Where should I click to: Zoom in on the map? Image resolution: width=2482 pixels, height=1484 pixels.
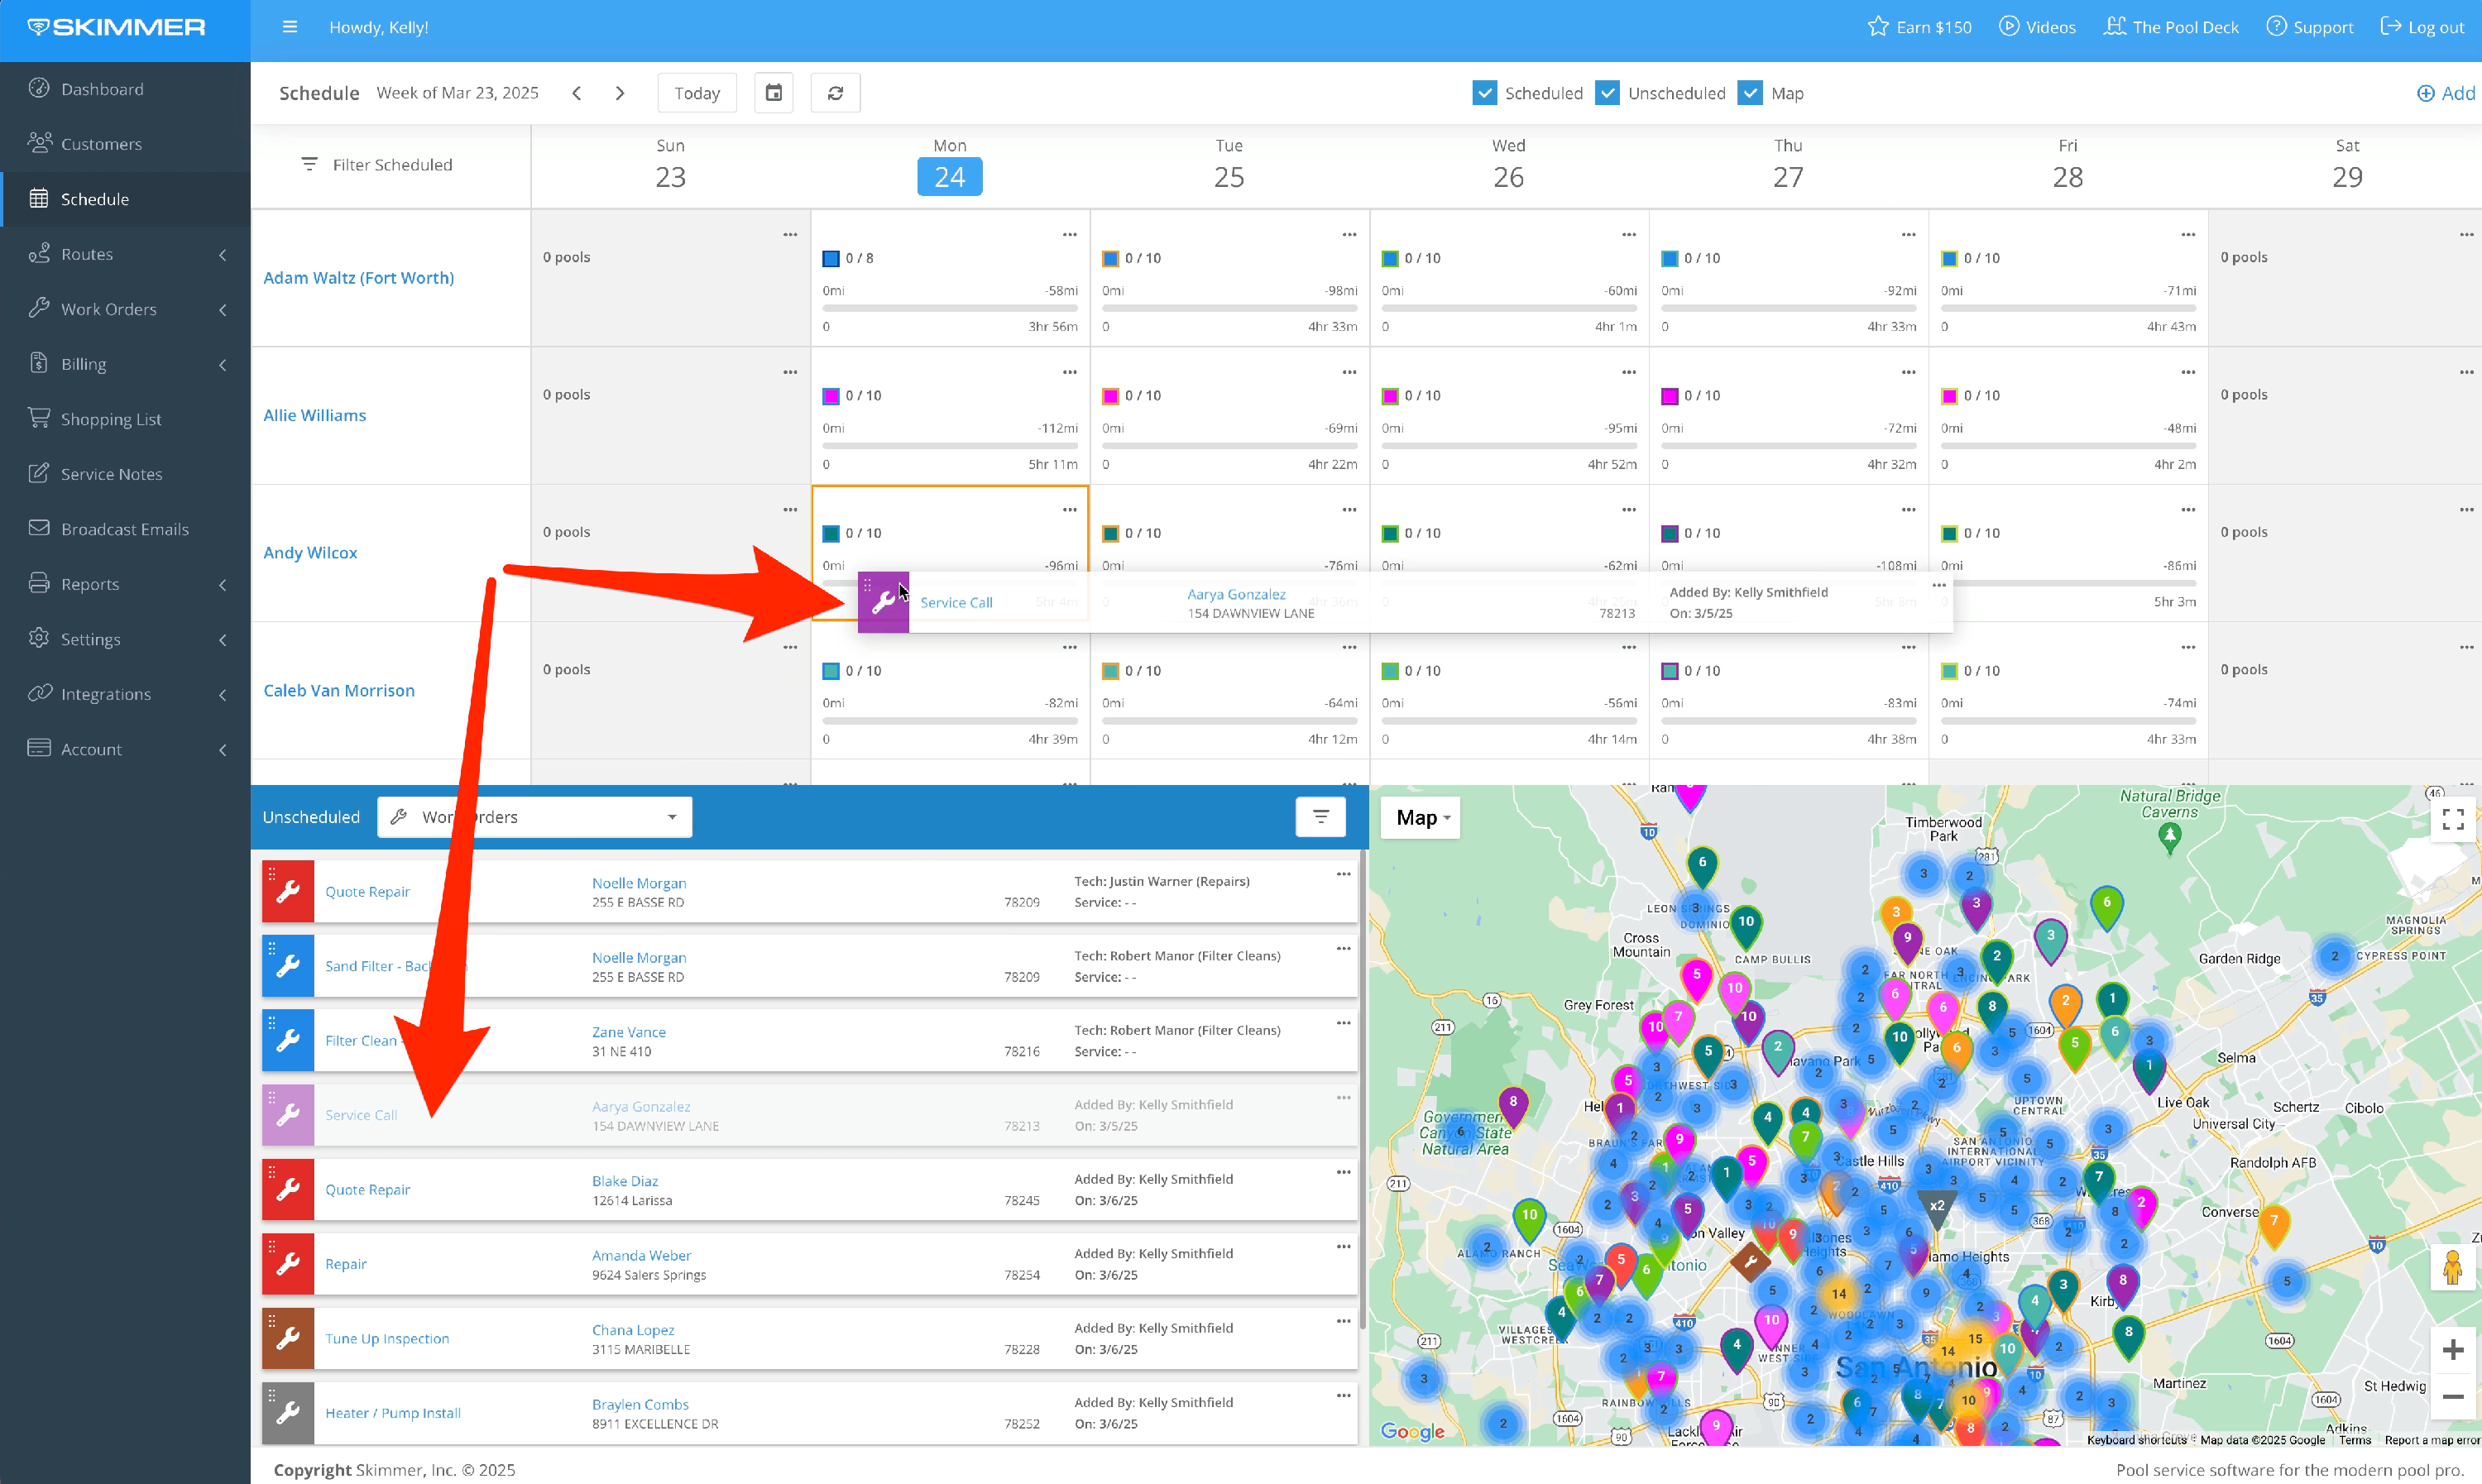(x=2452, y=1350)
